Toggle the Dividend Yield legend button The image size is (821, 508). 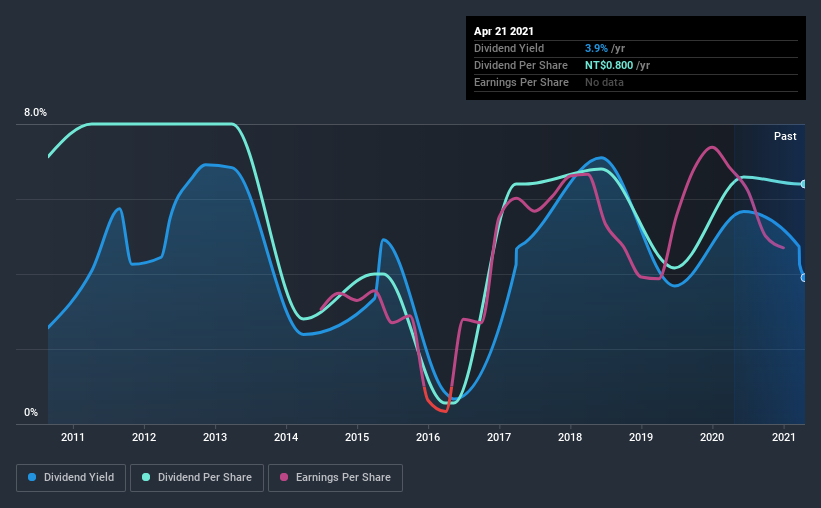pyautogui.click(x=71, y=478)
